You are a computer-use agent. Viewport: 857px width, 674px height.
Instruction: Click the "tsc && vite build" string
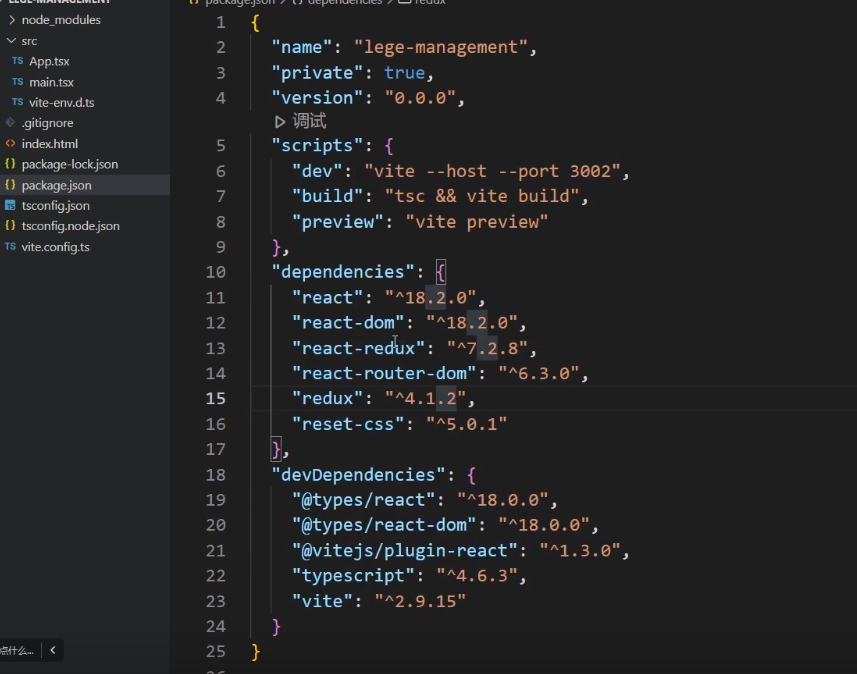[x=482, y=196]
